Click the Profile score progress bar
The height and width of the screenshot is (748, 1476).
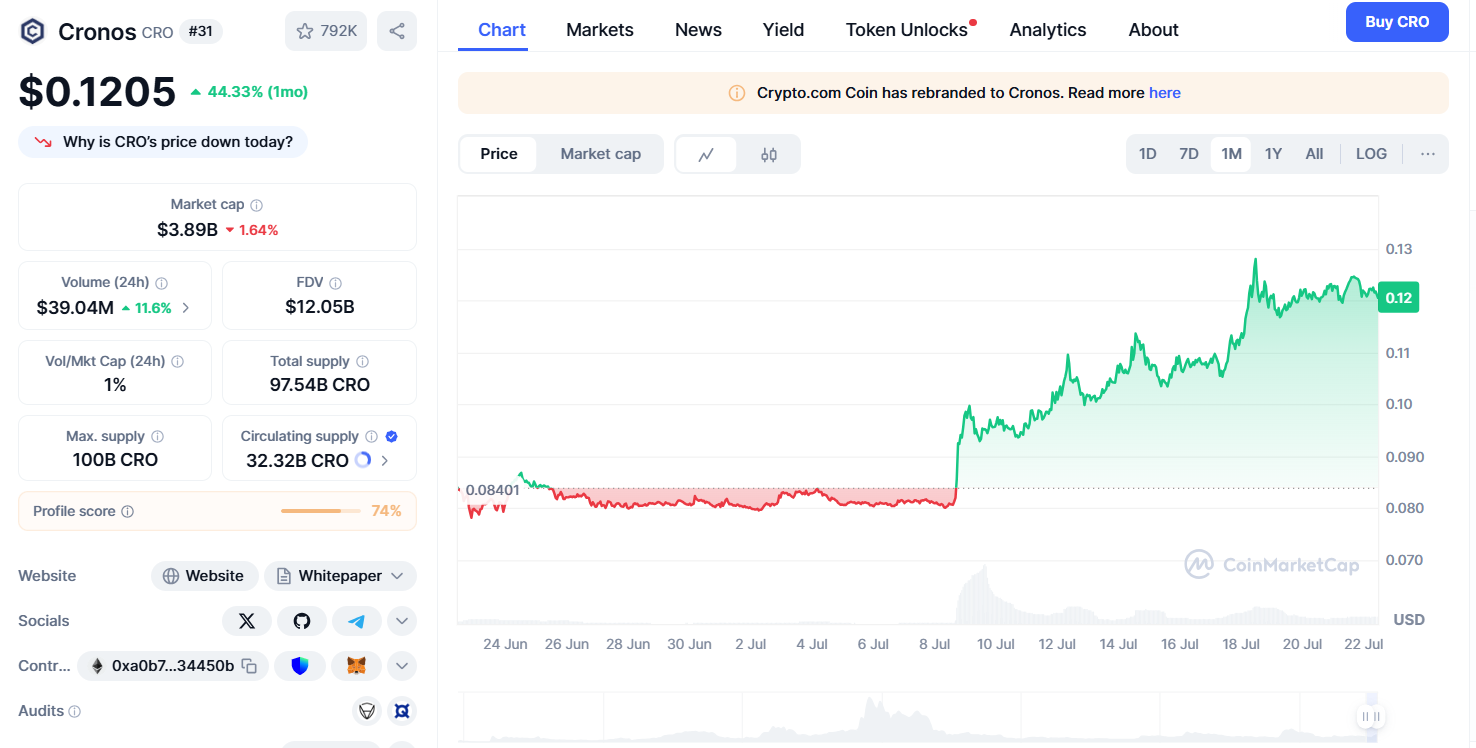tap(321, 511)
